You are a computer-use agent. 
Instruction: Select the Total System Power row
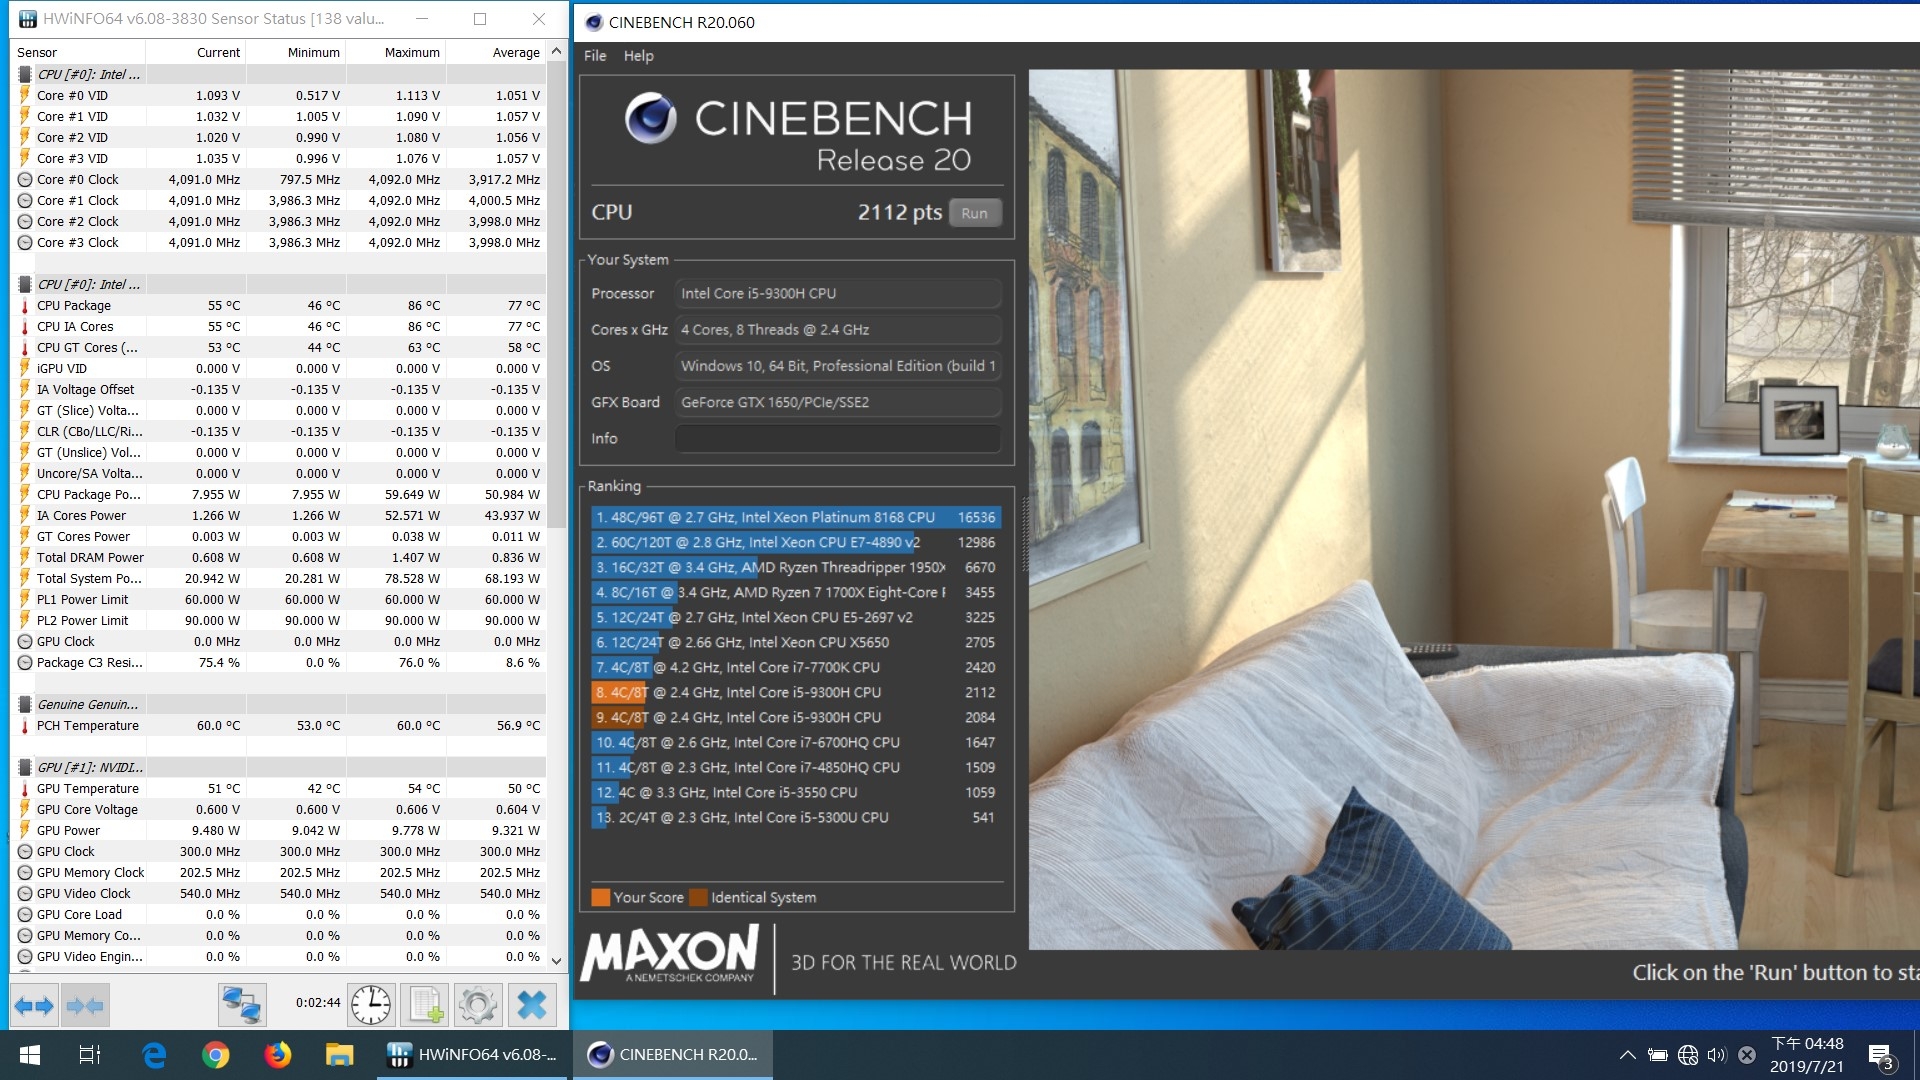point(279,578)
